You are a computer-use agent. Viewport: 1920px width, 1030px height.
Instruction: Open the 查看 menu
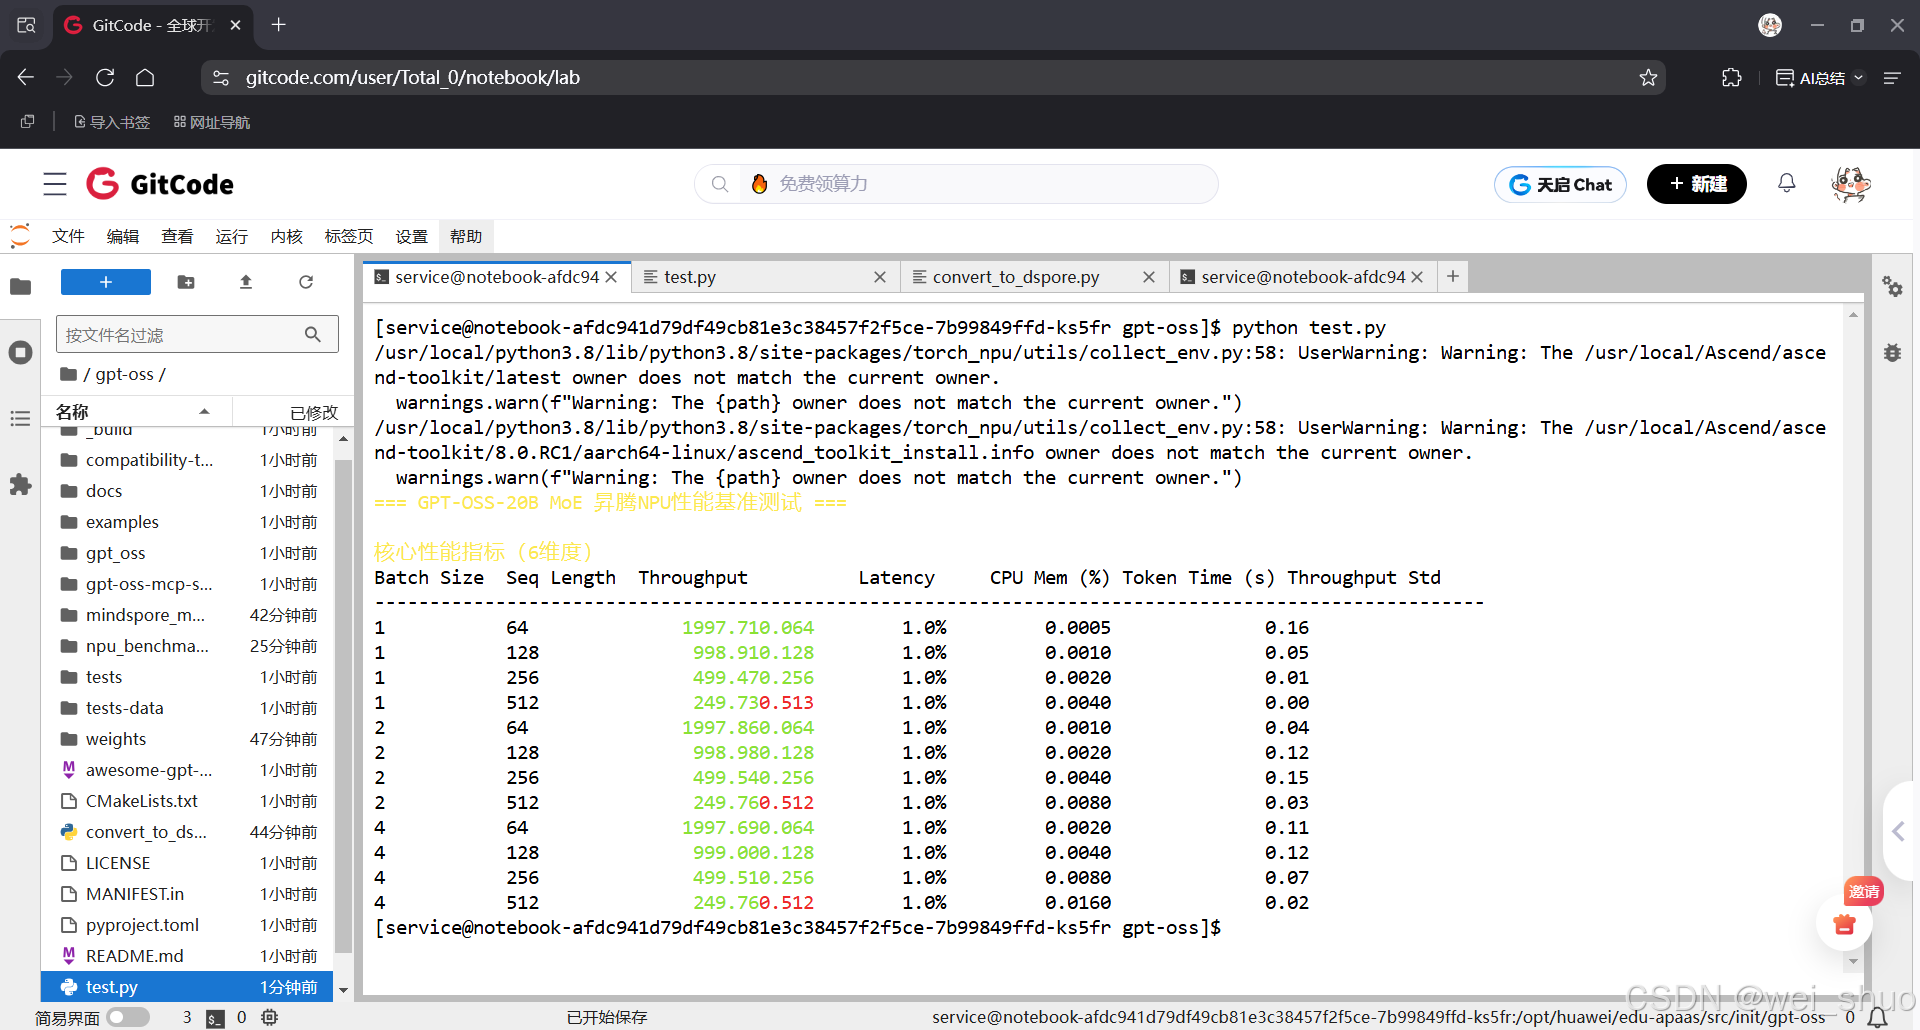click(x=177, y=236)
